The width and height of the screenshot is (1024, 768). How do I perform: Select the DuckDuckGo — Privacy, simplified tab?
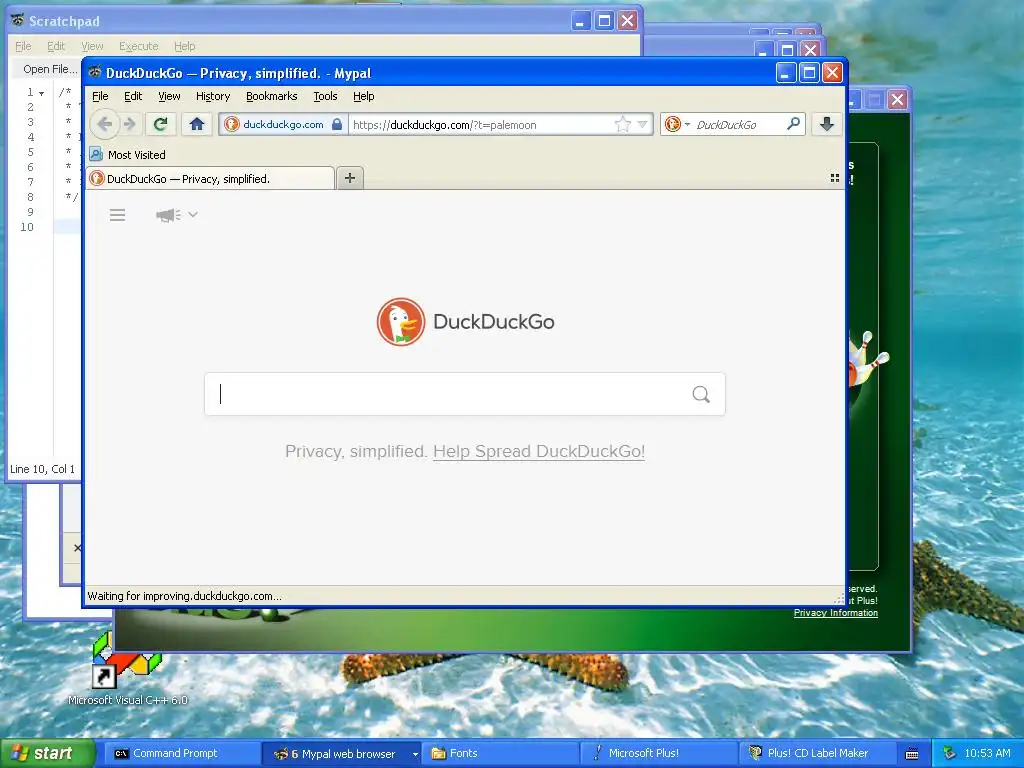(x=210, y=178)
